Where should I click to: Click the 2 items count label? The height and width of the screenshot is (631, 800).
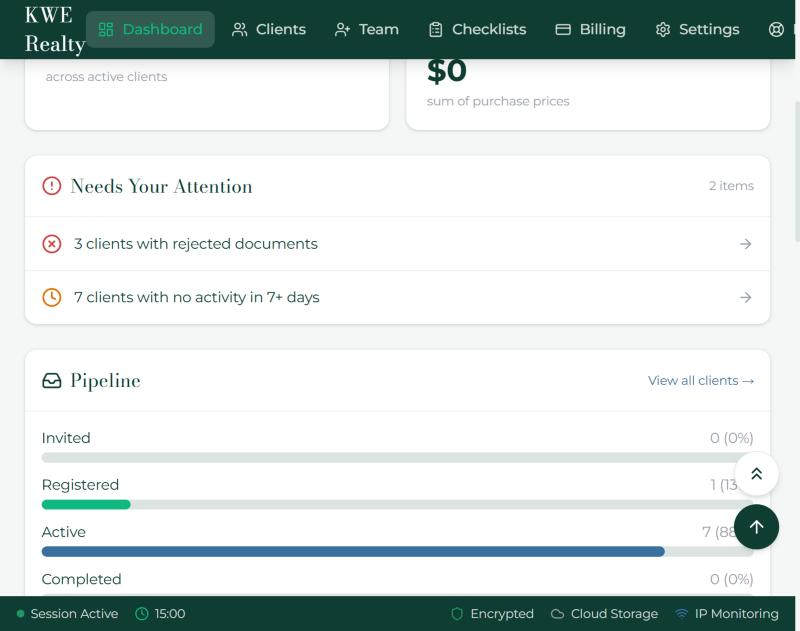coord(731,186)
